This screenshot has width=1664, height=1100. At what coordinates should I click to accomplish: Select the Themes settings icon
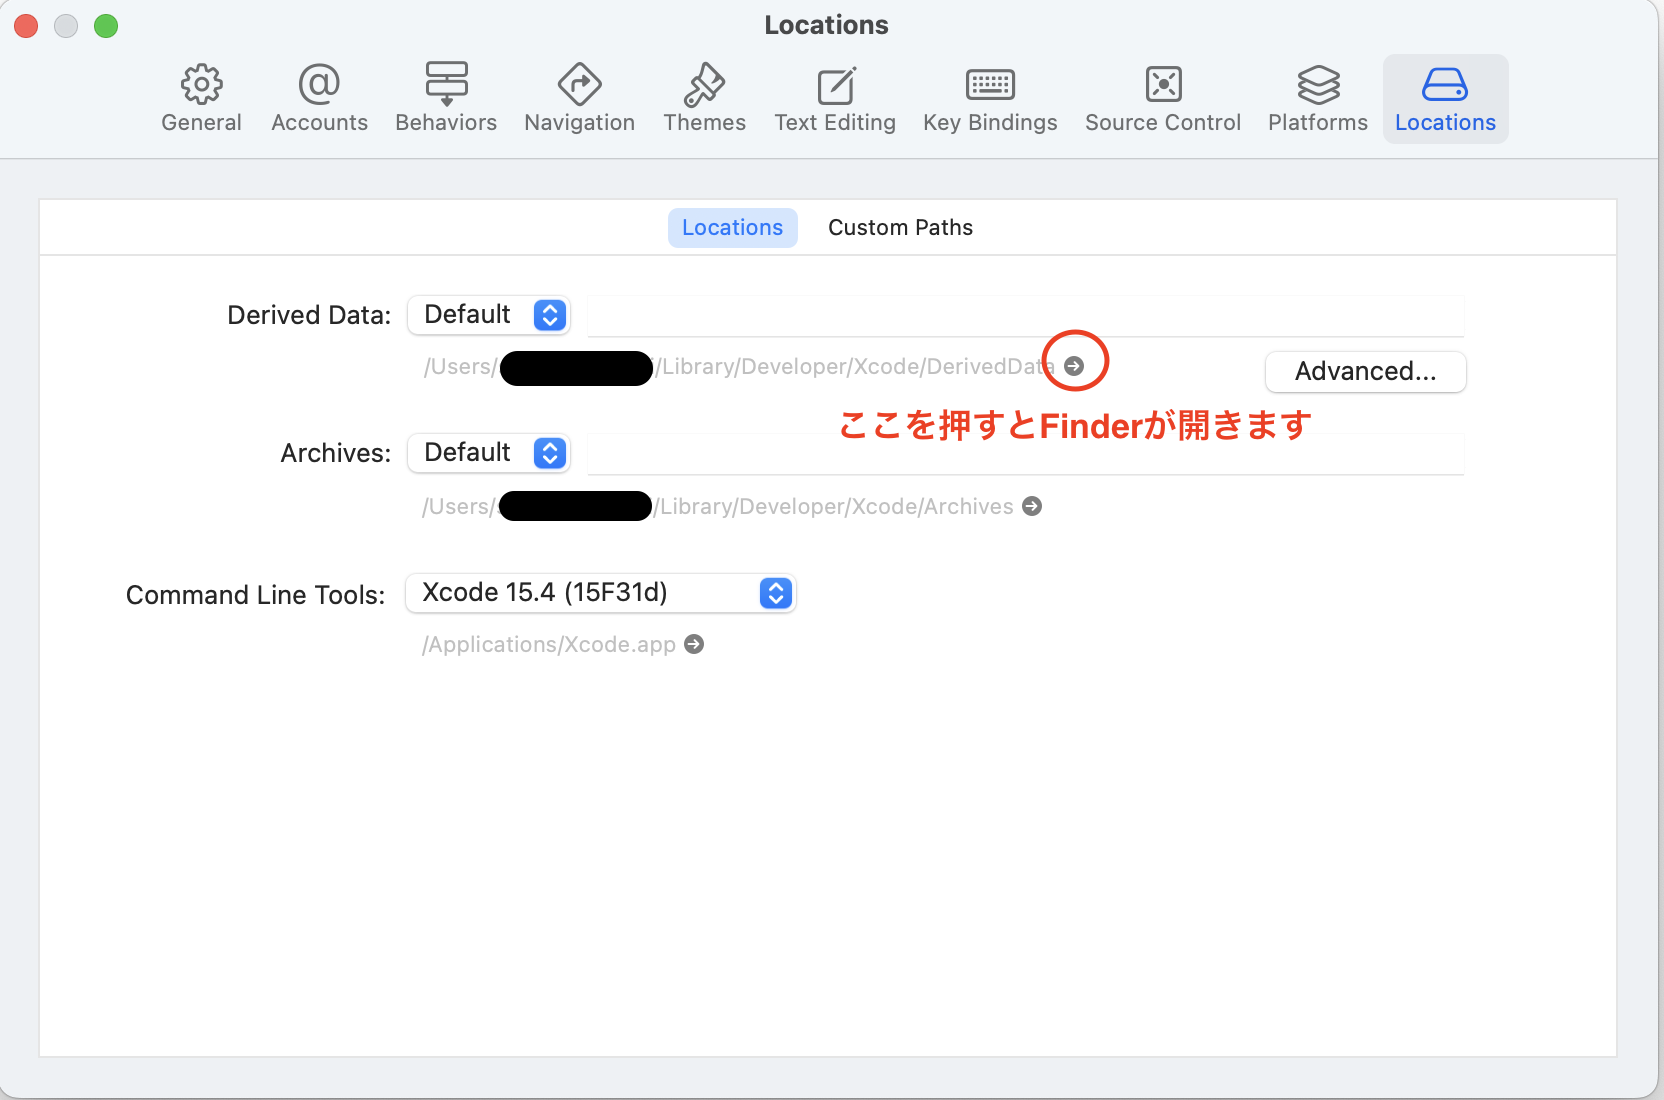click(704, 97)
